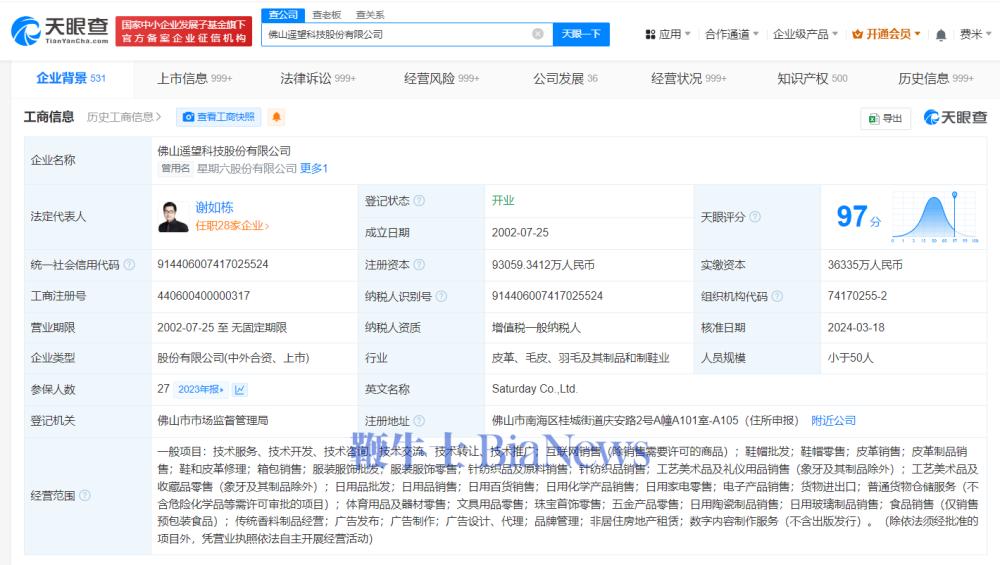Clear the search box with the X icon
The height and width of the screenshot is (565, 1000).
click(x=538, y=34)
